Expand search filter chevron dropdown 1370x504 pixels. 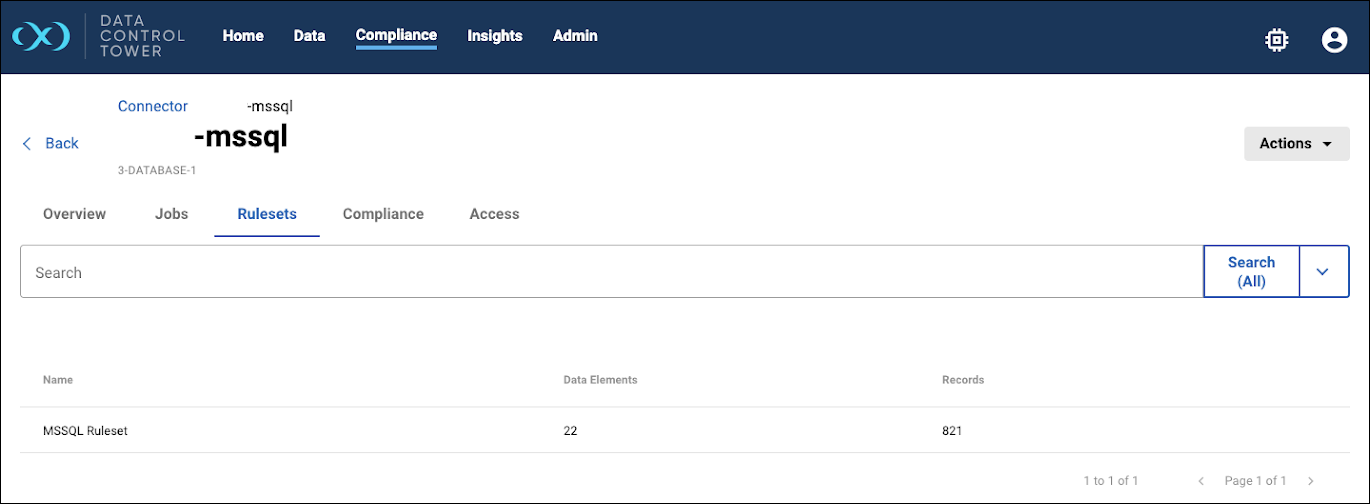click(x=1323, y=272)
